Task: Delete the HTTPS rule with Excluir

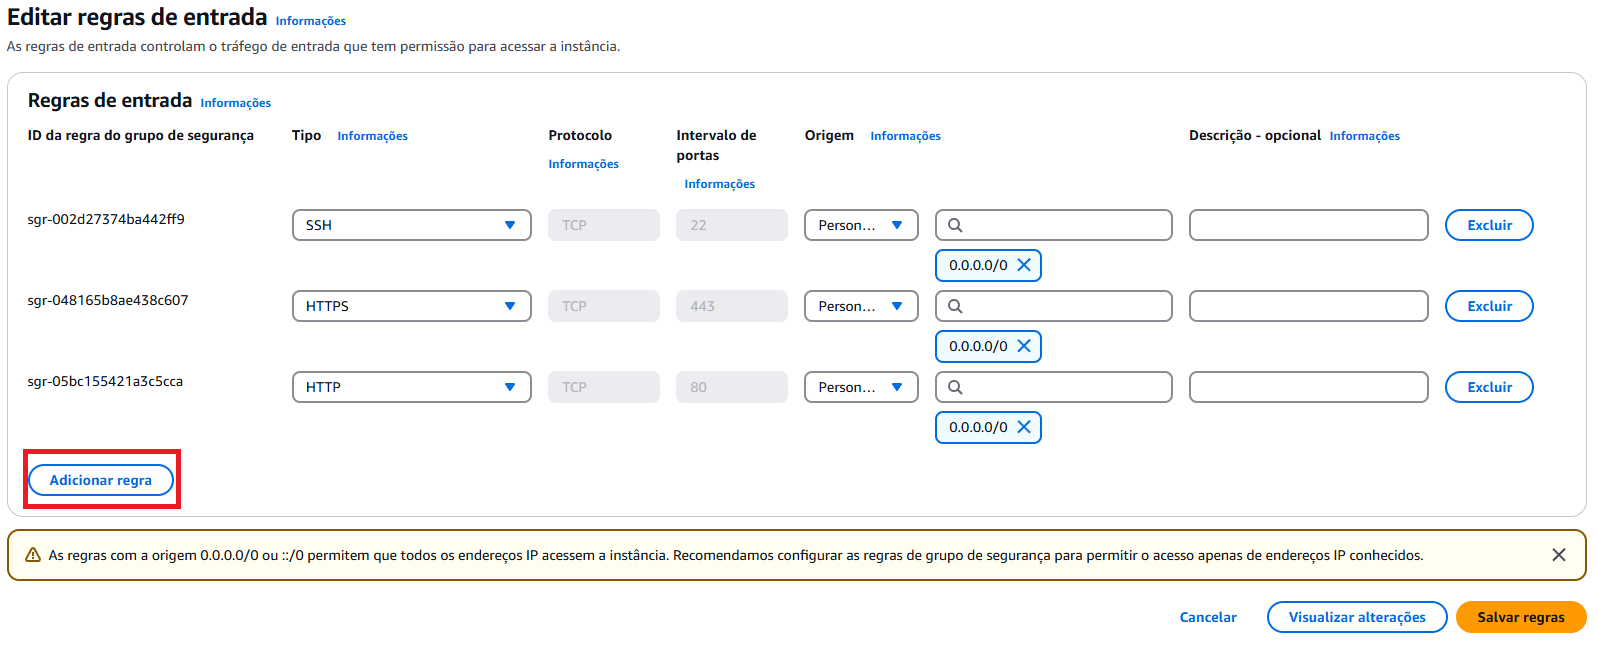Action: [x=1489, y=306]
